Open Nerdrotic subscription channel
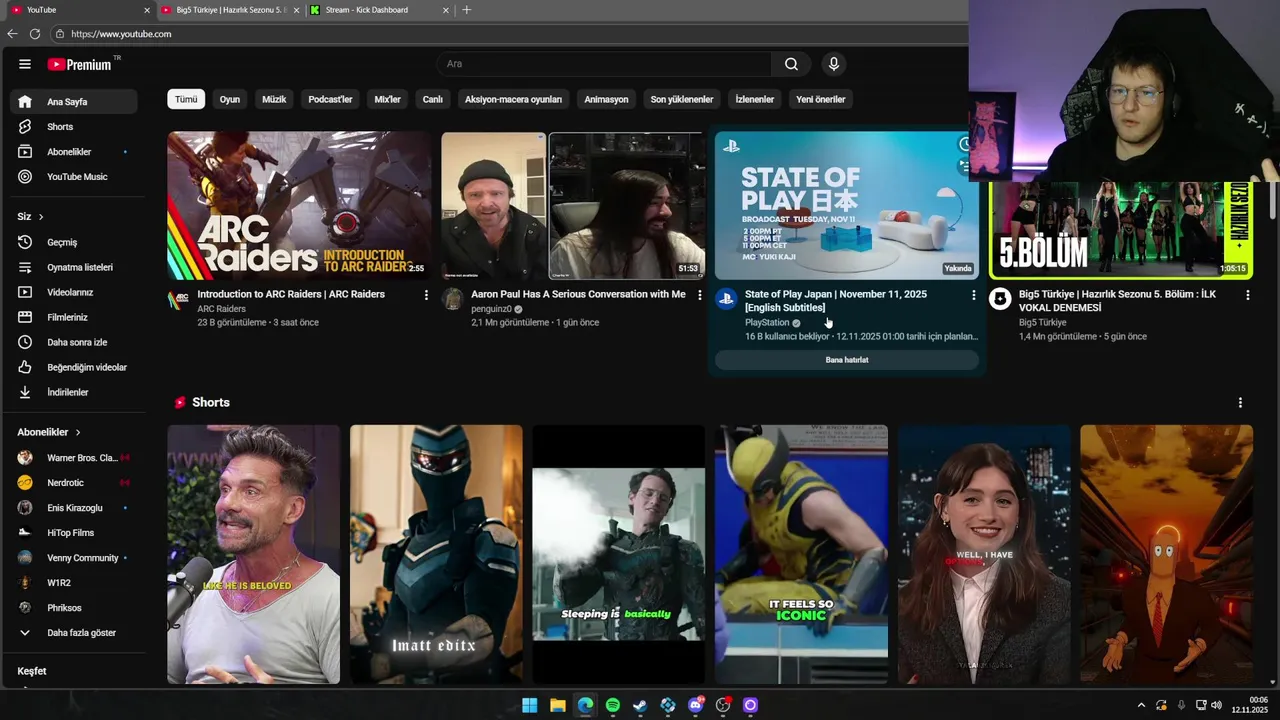 [74, 482]
